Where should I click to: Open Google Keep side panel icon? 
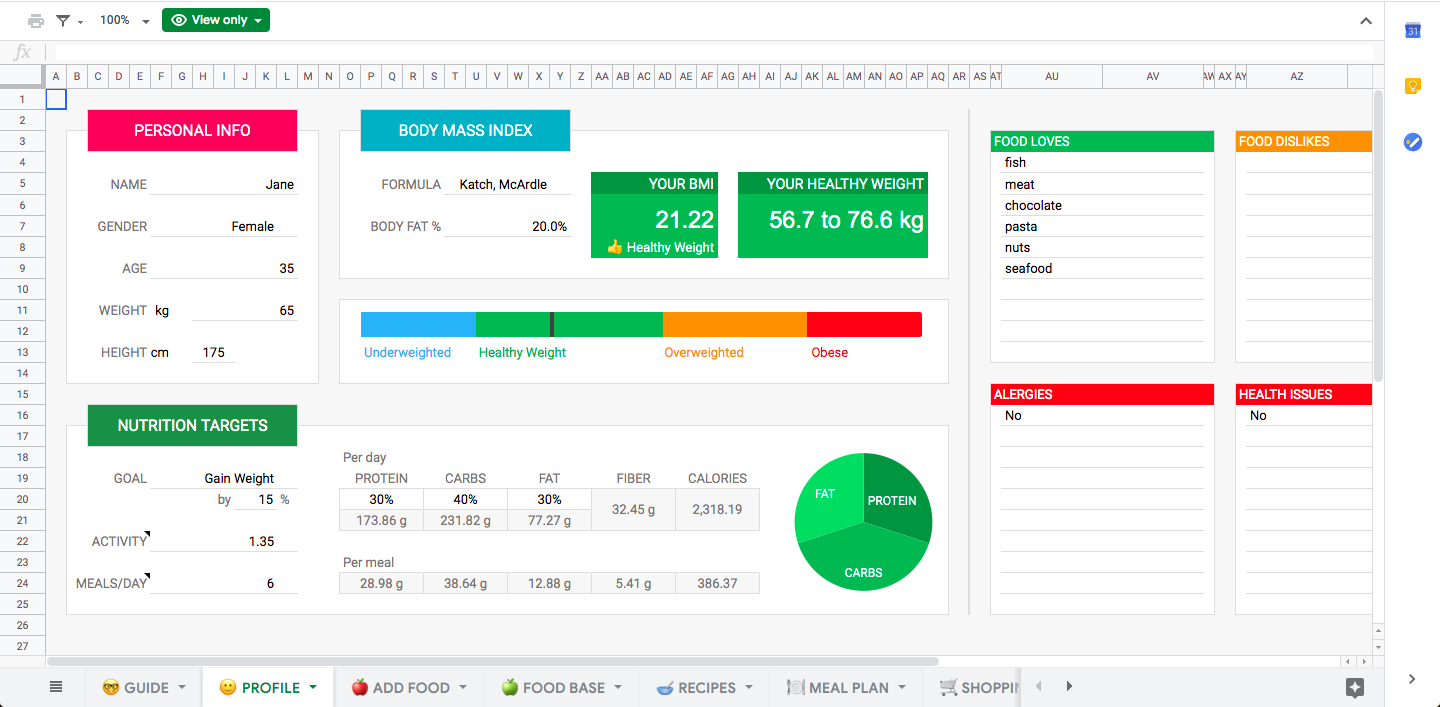pos(1413,86)
